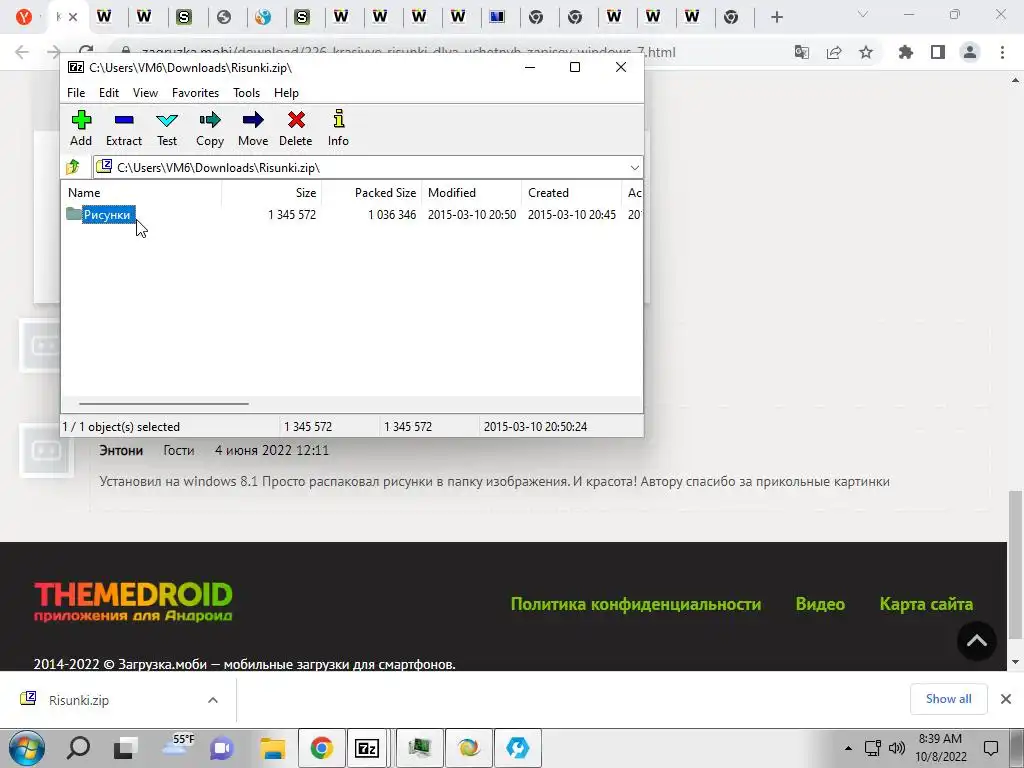Image resolution: width=1024 pixels, height=768 pixels.
Task: Click the scroll-to-top round button
Action: tap(977, 641)
